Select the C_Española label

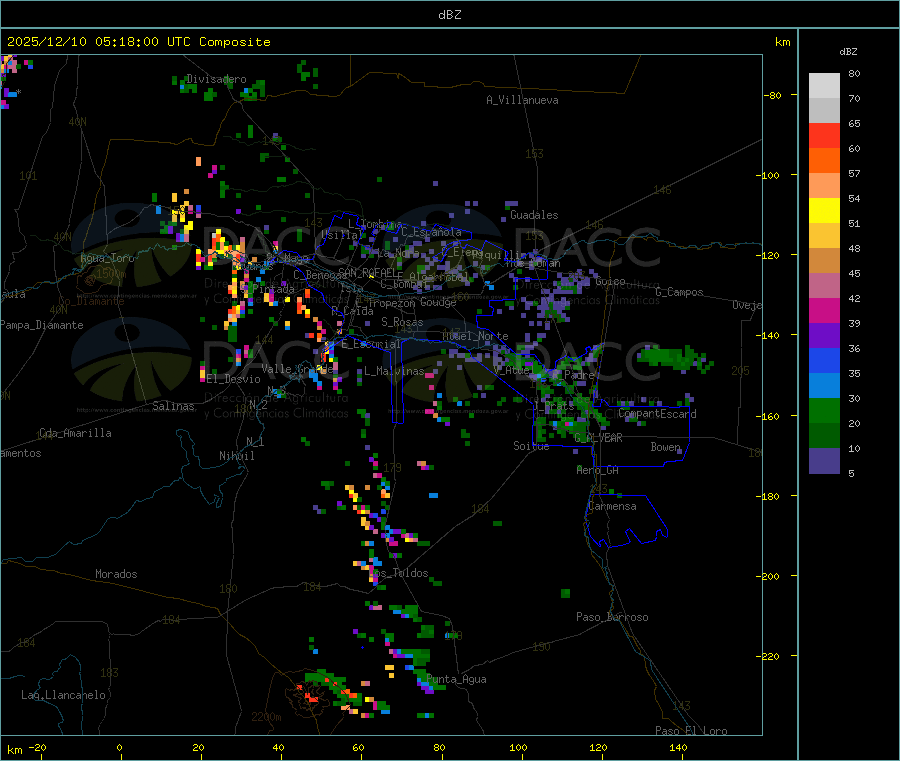click(x=432, y=232)
